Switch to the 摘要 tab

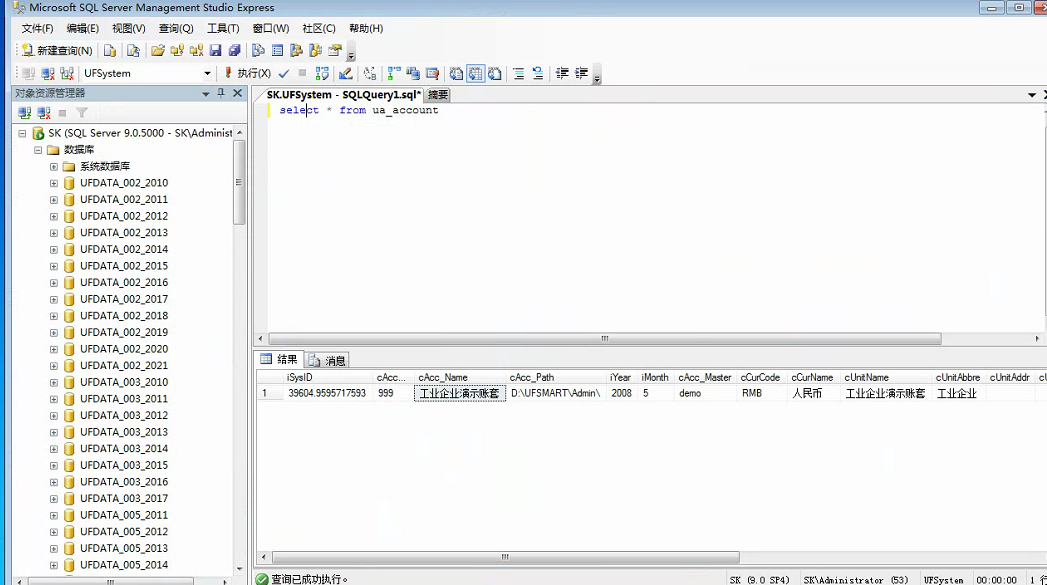[438, 95]
